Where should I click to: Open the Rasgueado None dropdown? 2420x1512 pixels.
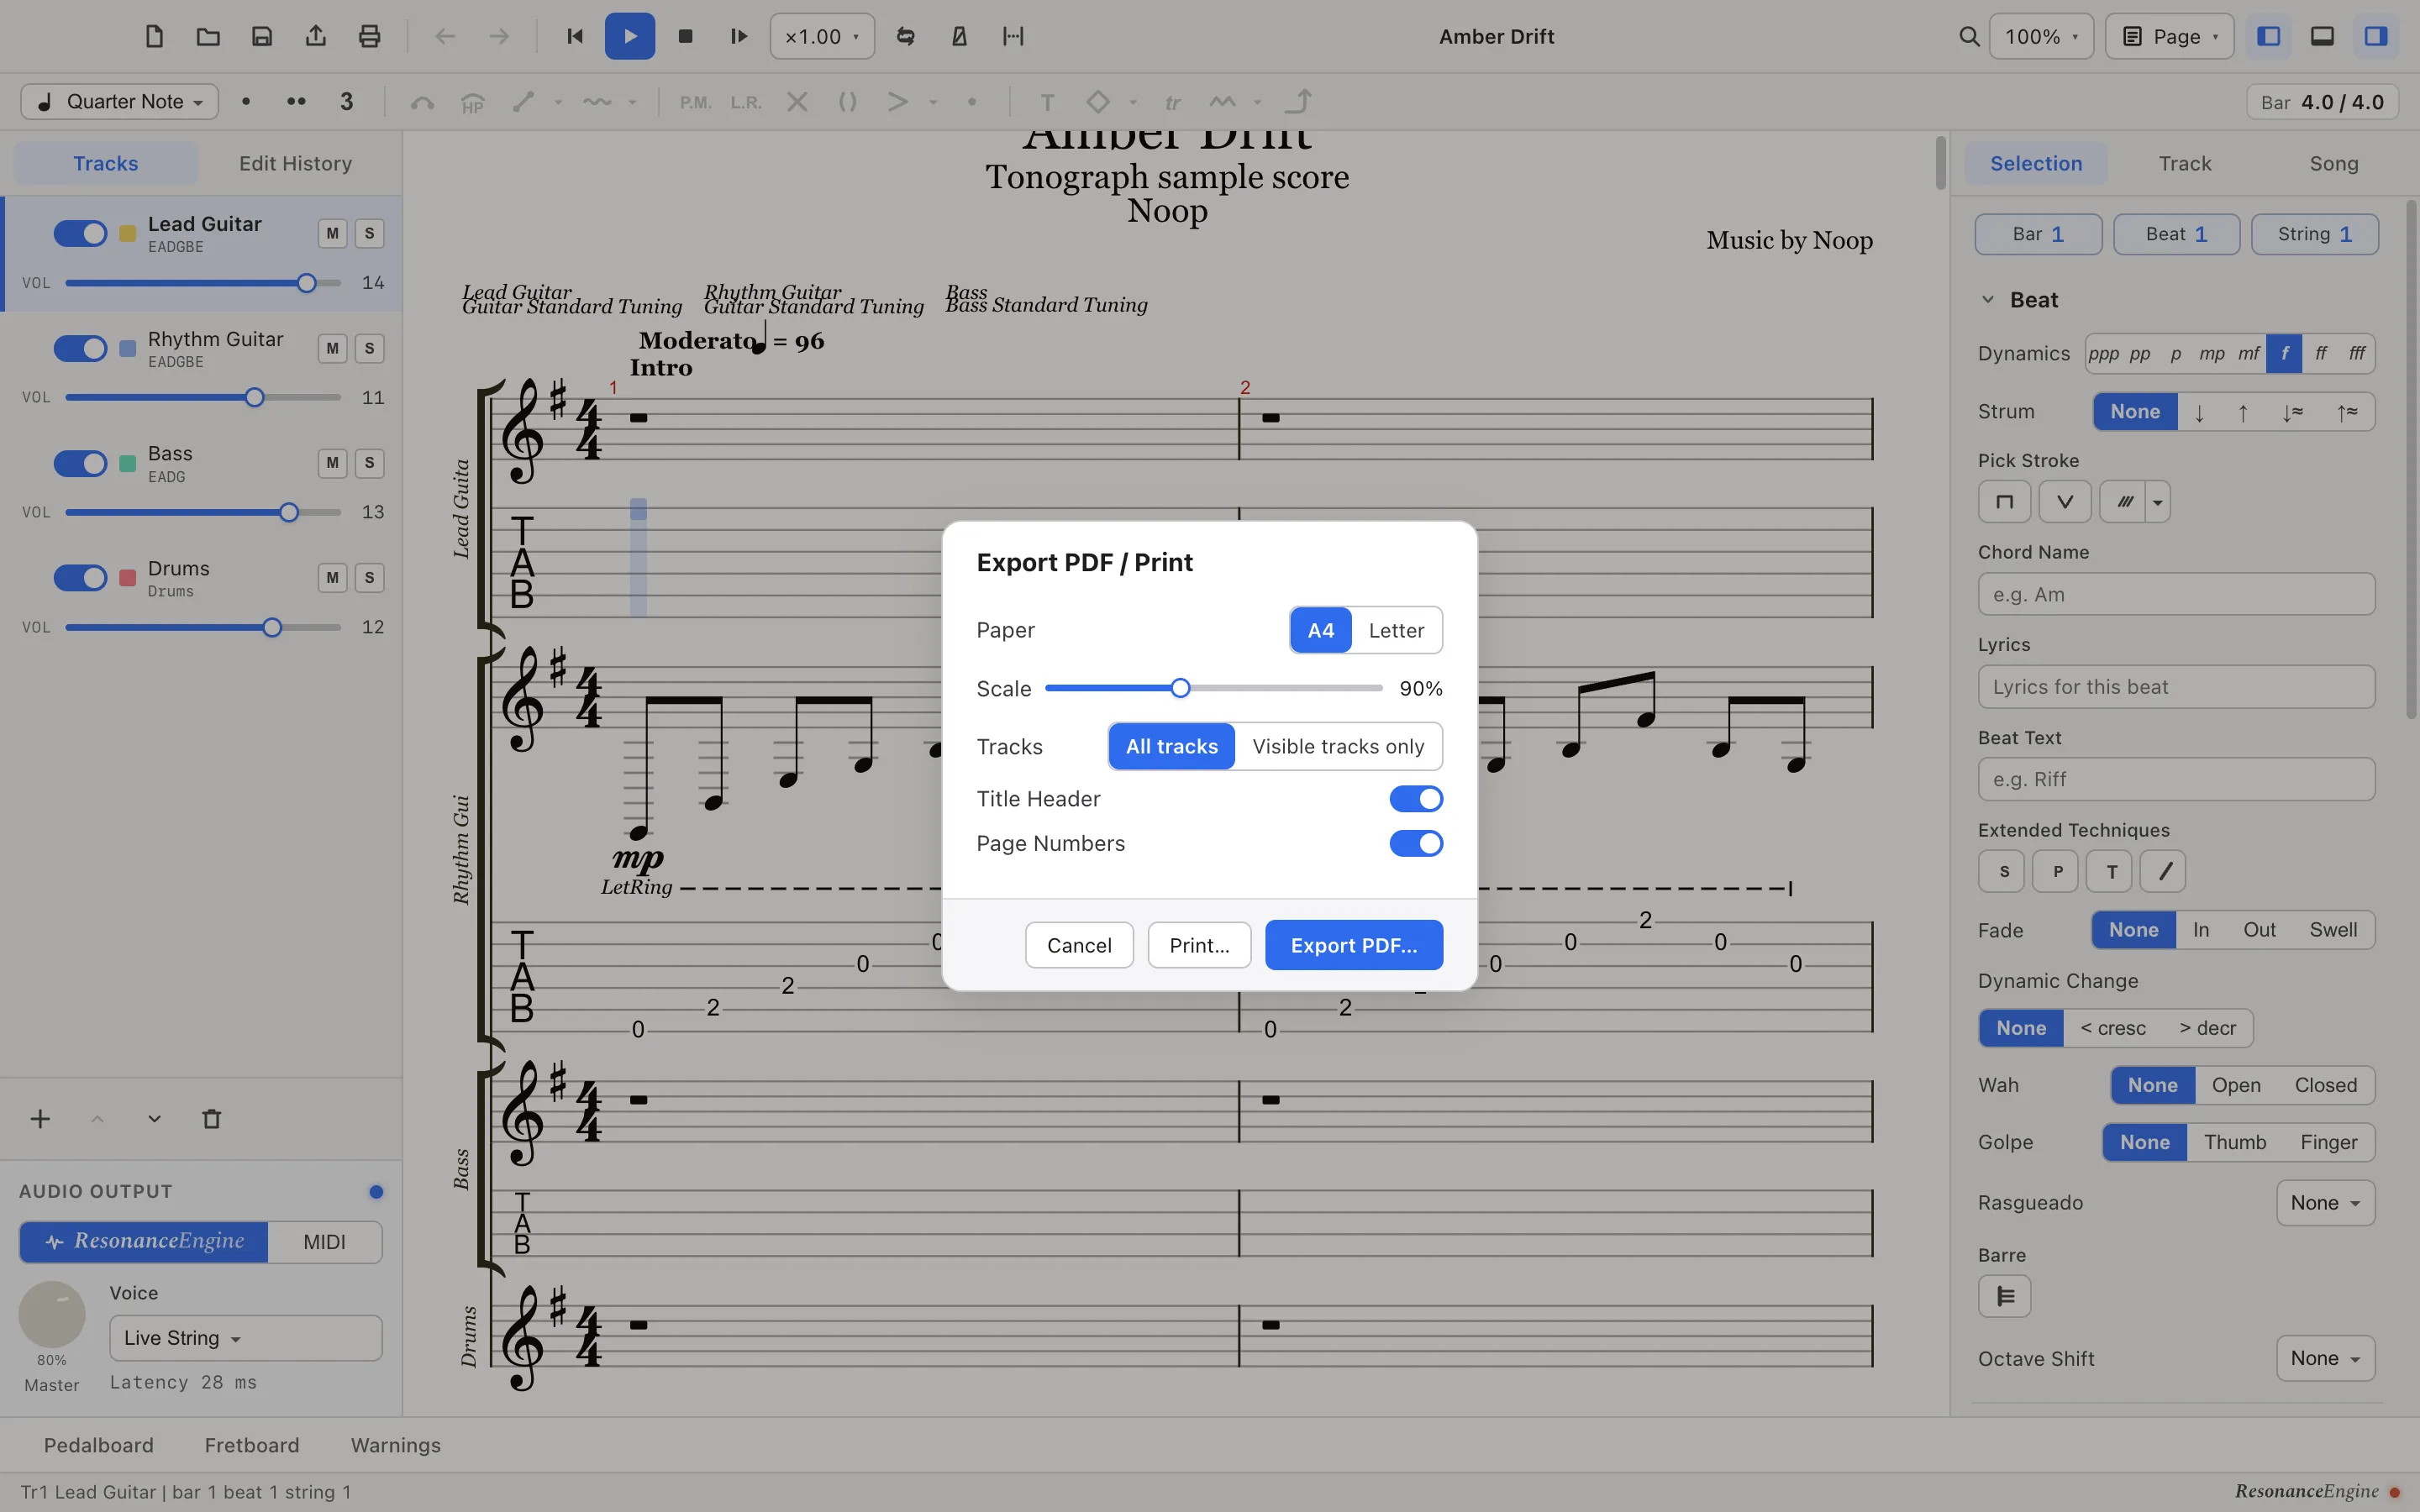[2325, 1203]
